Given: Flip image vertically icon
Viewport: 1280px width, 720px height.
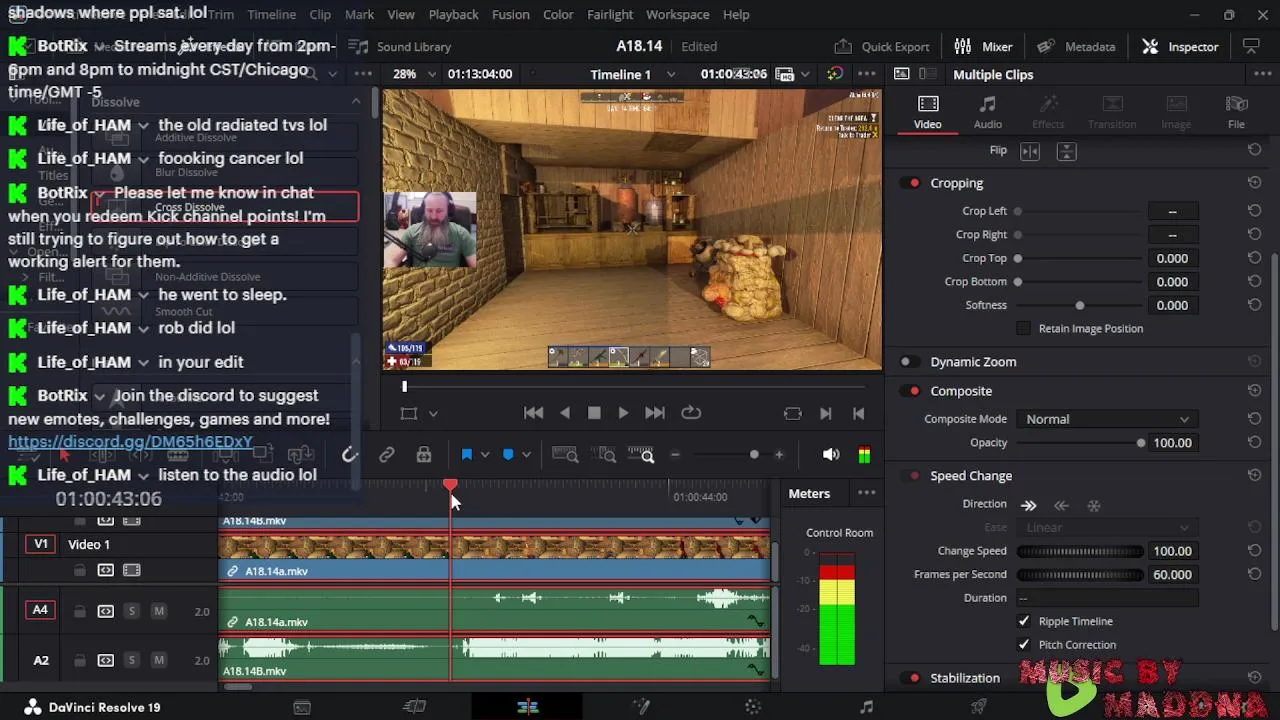Looking at the screenshot, I should [1066, 151].
